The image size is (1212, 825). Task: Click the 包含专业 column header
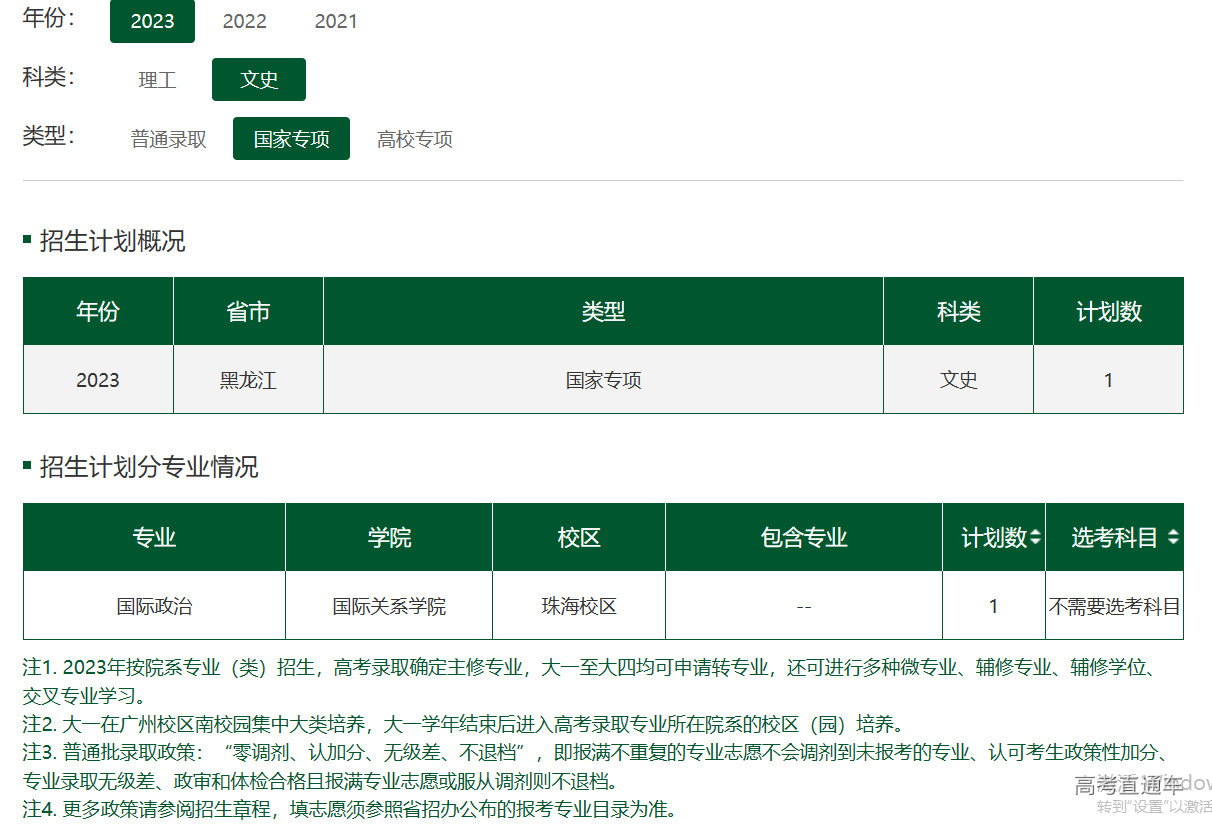pos(804,538)
